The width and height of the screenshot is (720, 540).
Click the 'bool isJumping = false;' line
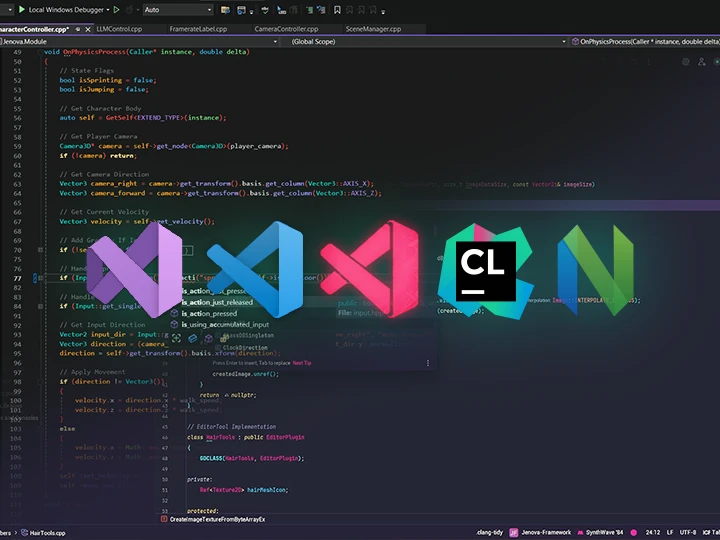click(x=104, y=90)
